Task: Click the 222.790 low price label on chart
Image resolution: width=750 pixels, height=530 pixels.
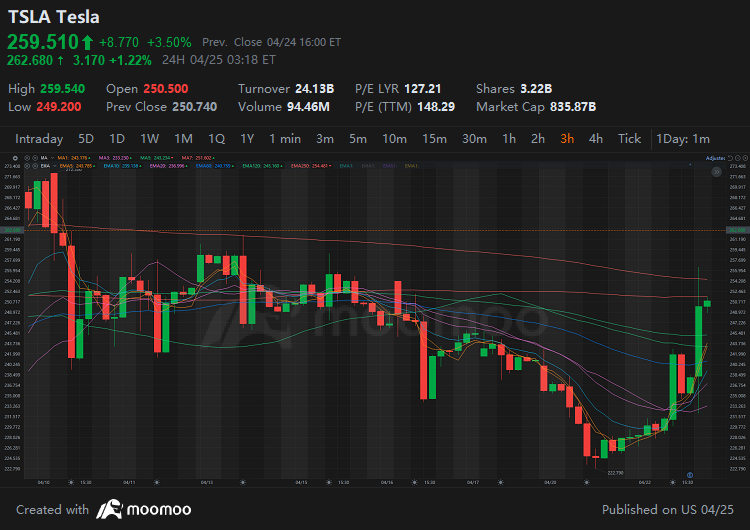Action: 616,473
